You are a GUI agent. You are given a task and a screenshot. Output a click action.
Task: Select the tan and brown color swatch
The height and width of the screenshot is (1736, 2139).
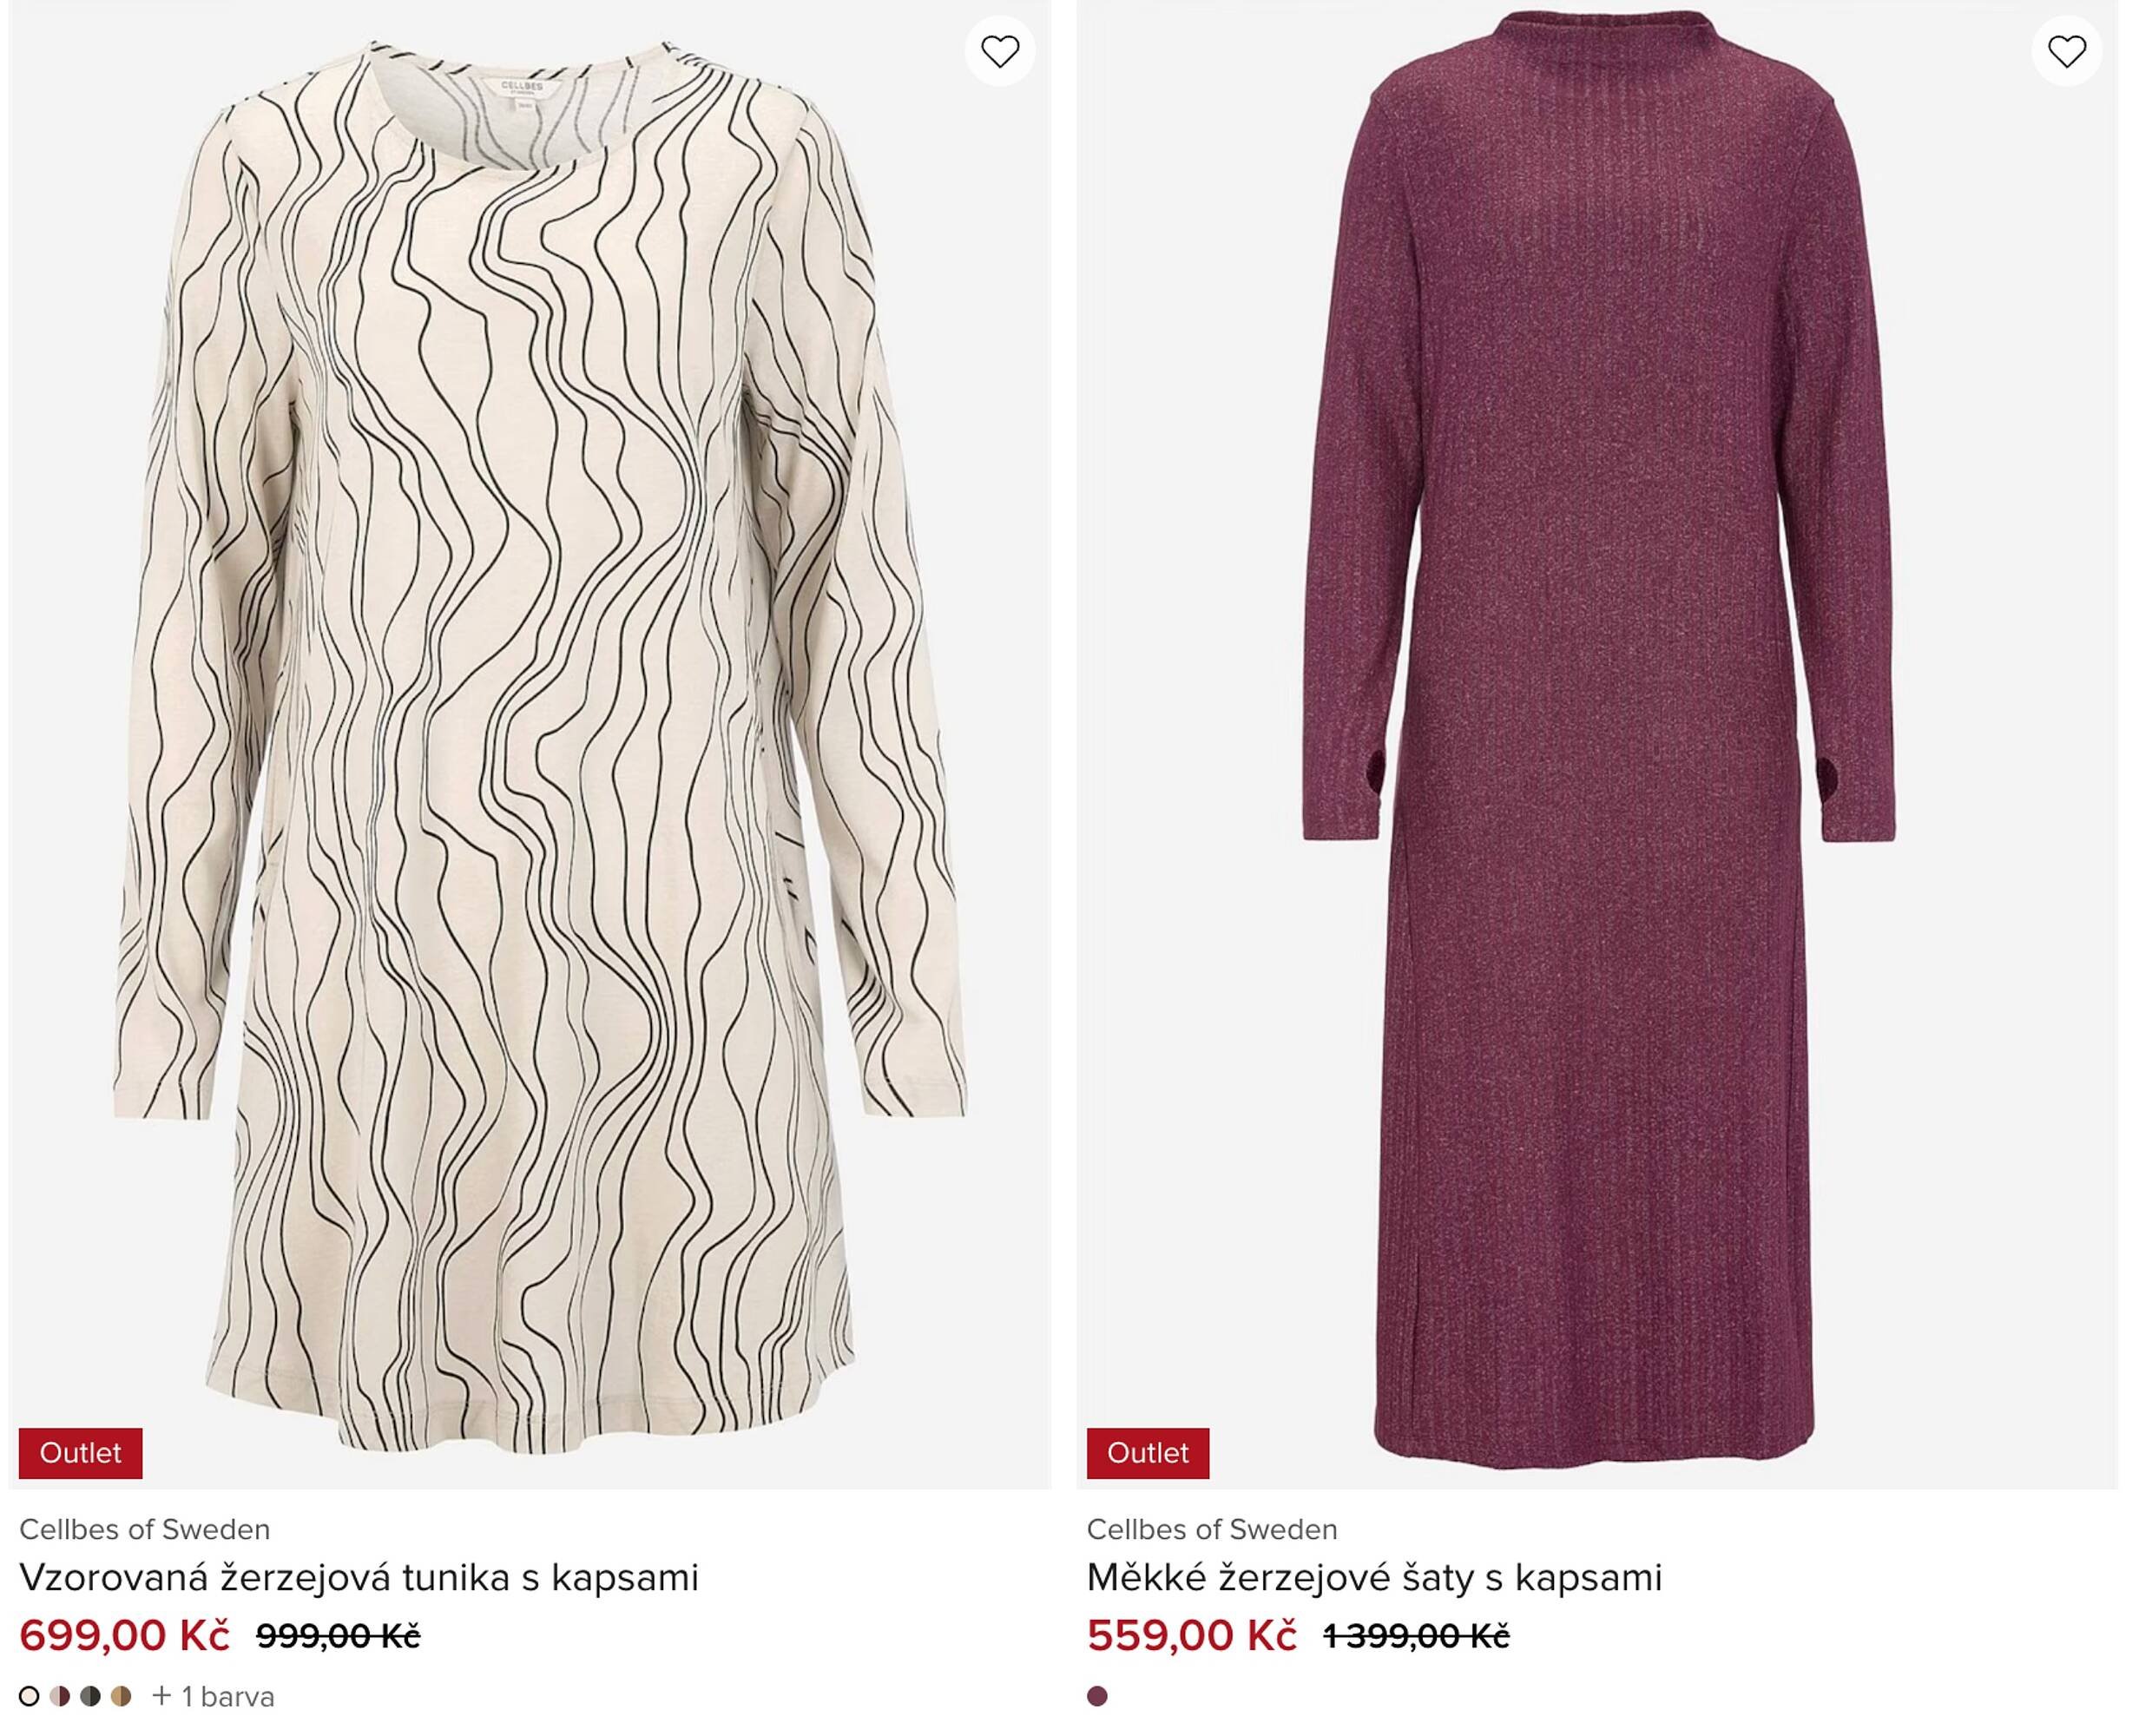[121, 1696]
